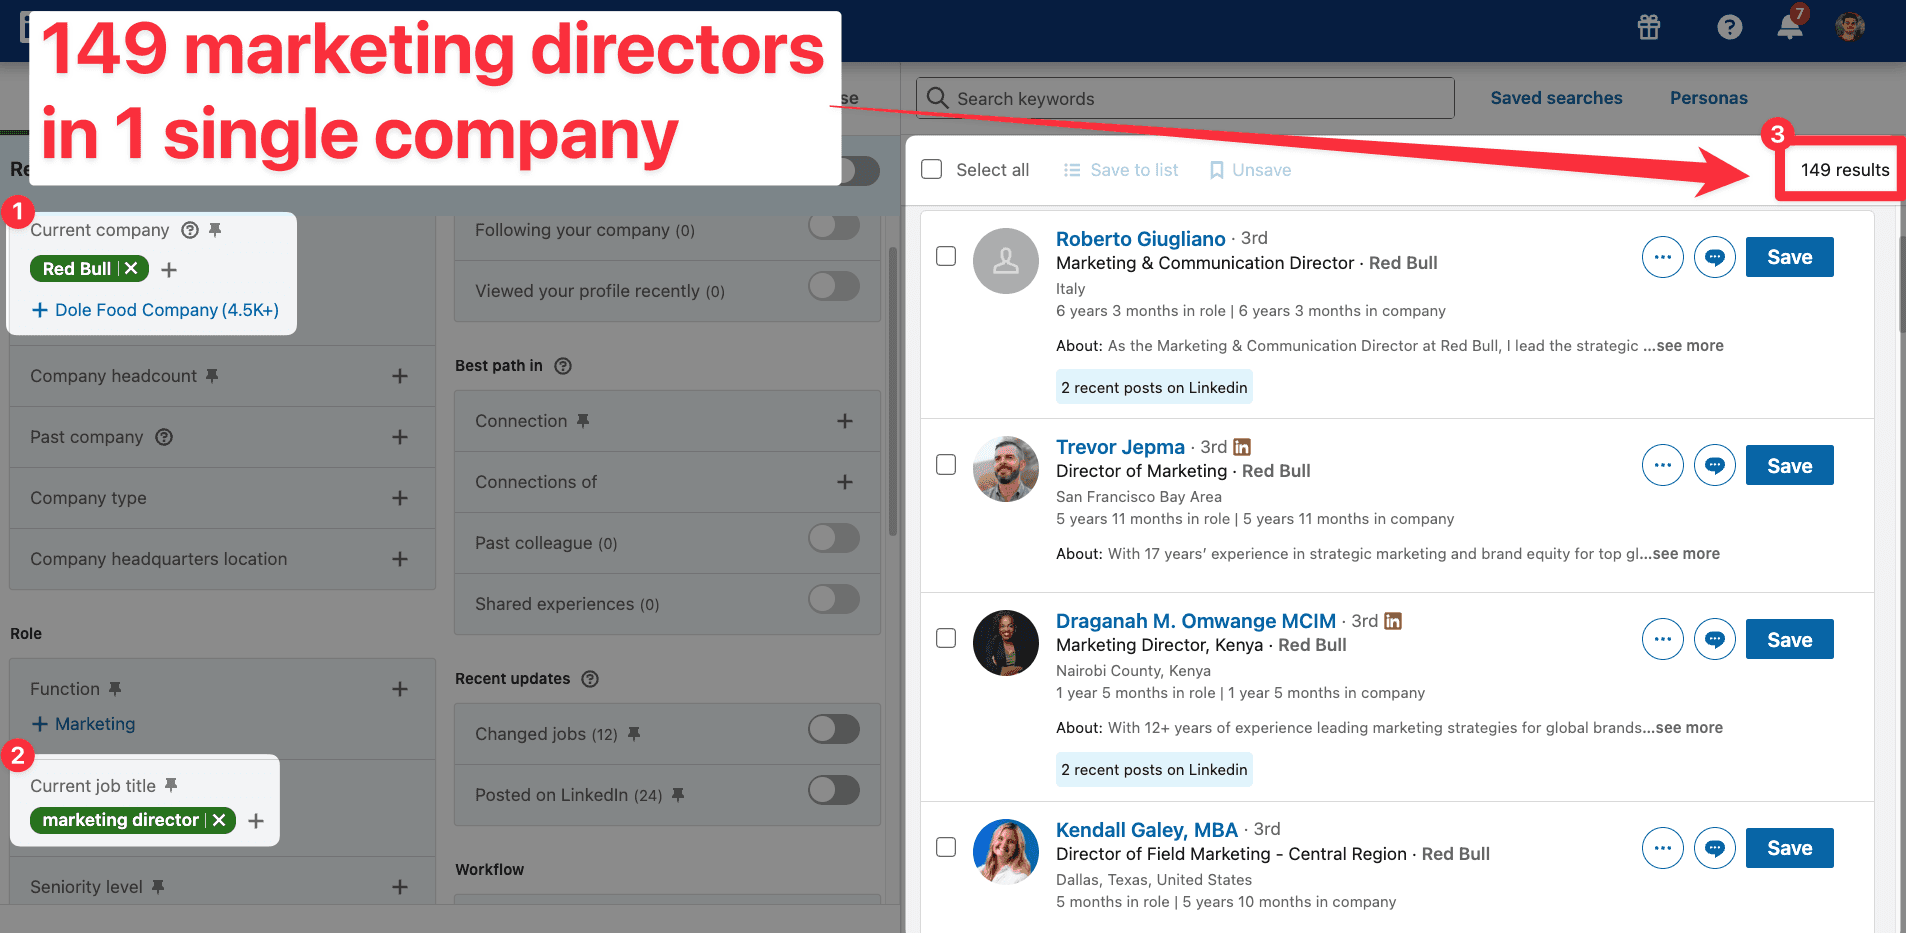Screen dimensions: 1906x933
Task: Add the Marketing function suggestion
Action: coord(83,724)
